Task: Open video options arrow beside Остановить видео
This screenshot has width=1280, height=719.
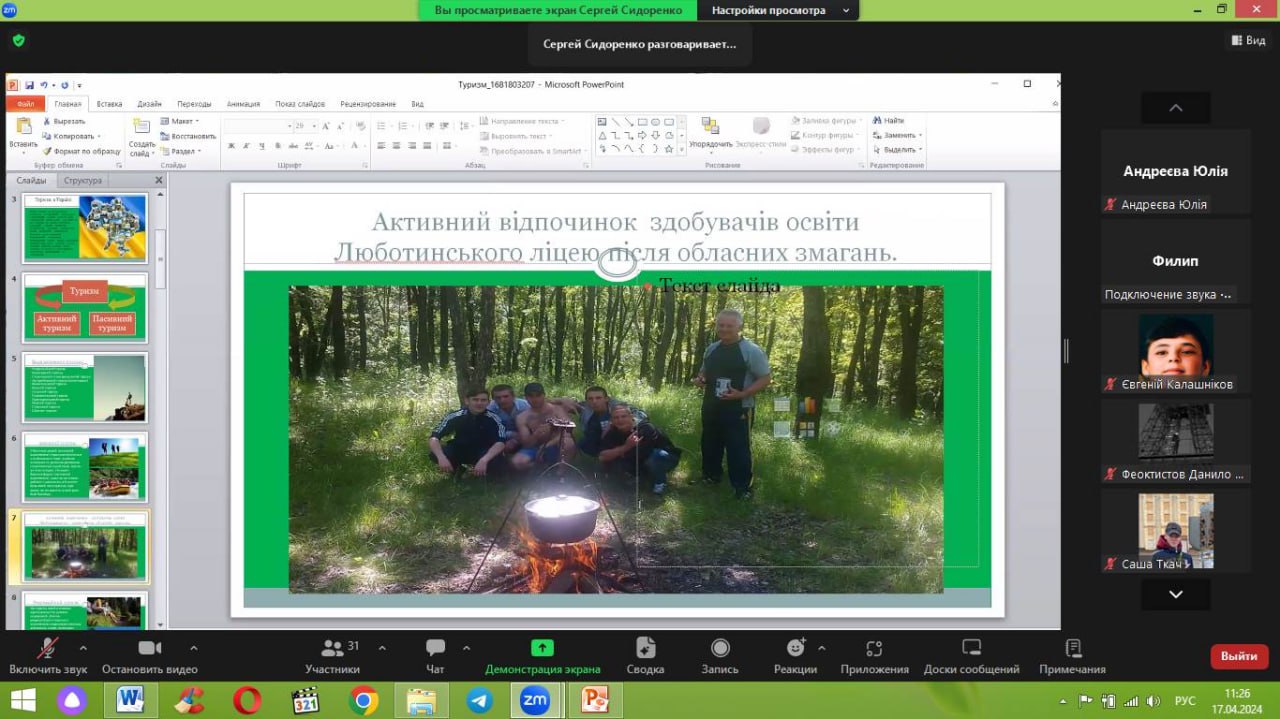Action: [193, 647]
